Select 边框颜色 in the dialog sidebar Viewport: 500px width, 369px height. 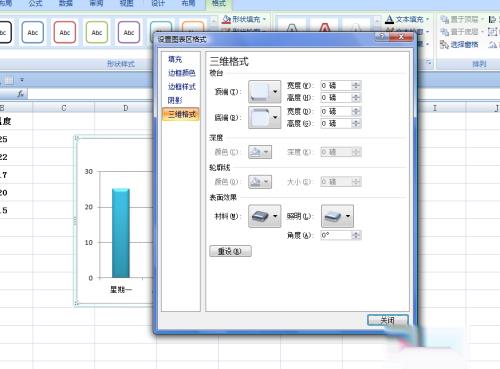click(182, 73)
